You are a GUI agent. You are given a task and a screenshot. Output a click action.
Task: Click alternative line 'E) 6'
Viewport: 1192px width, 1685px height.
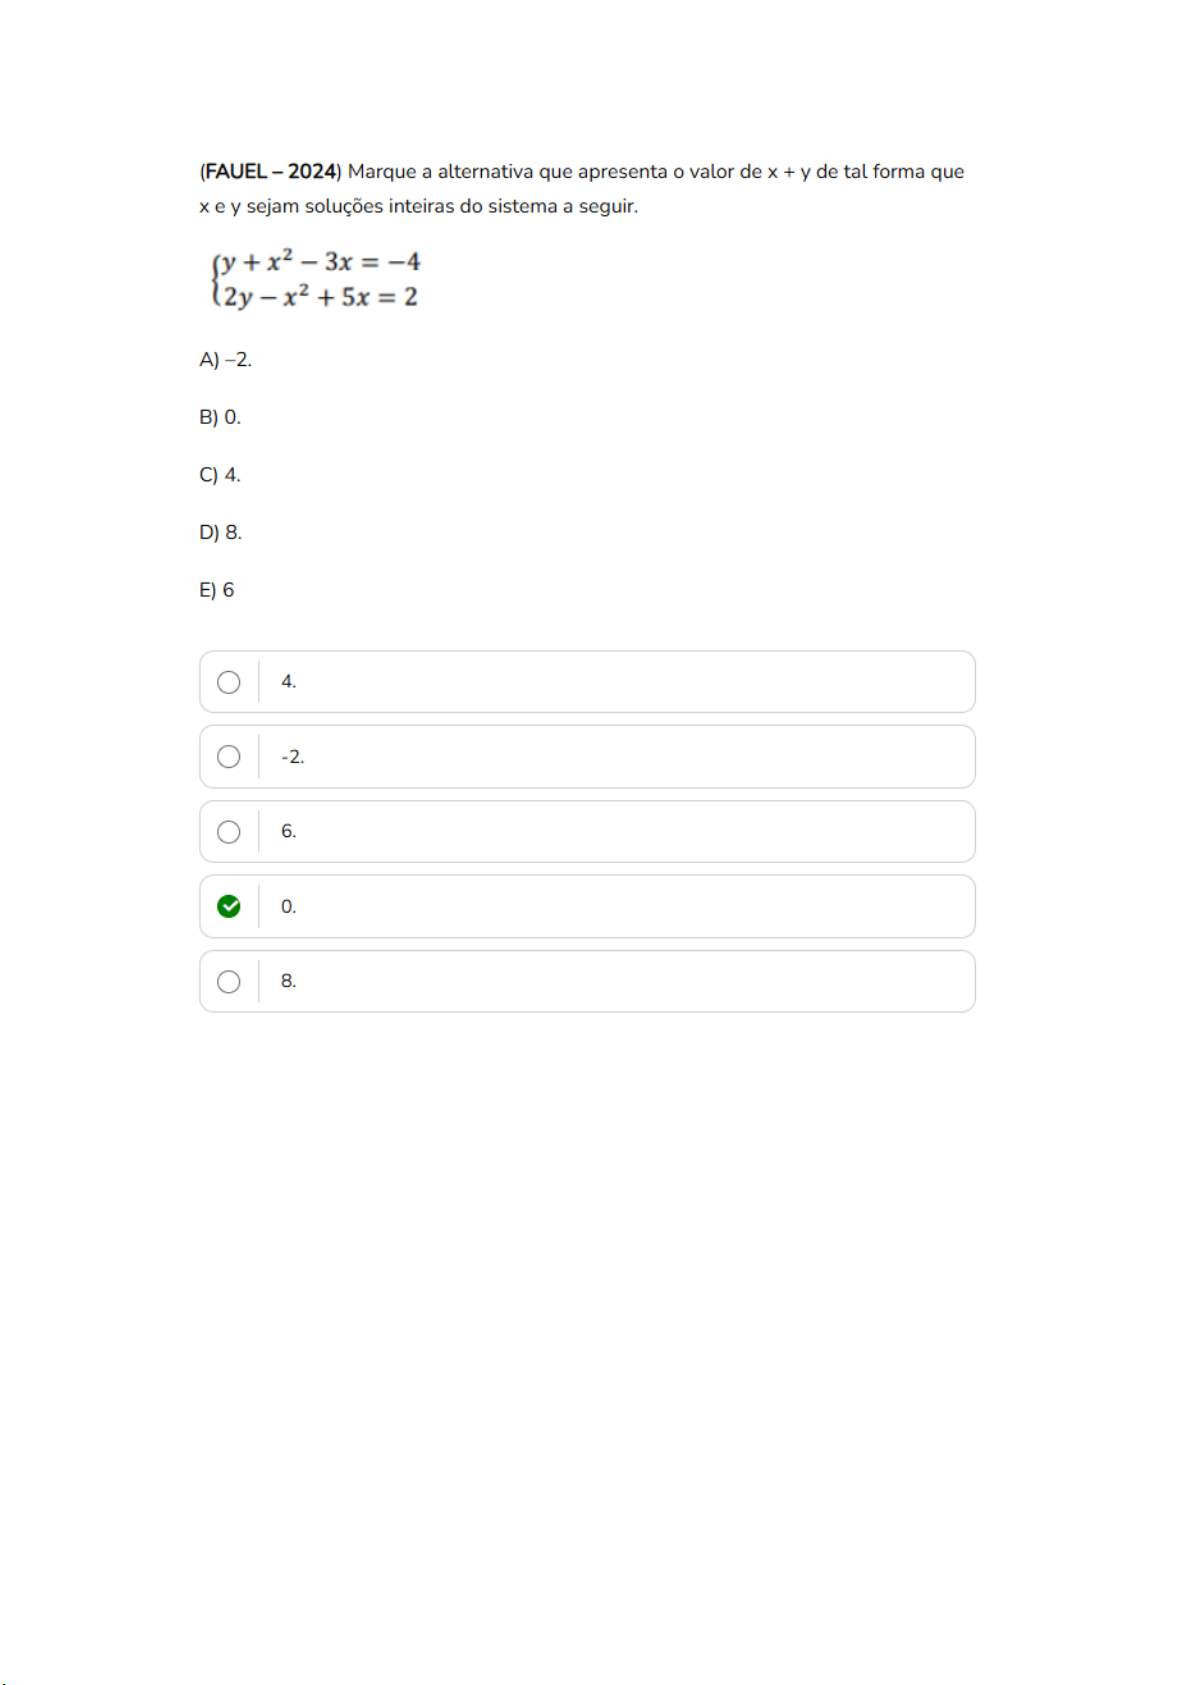[x=216, y=590]
